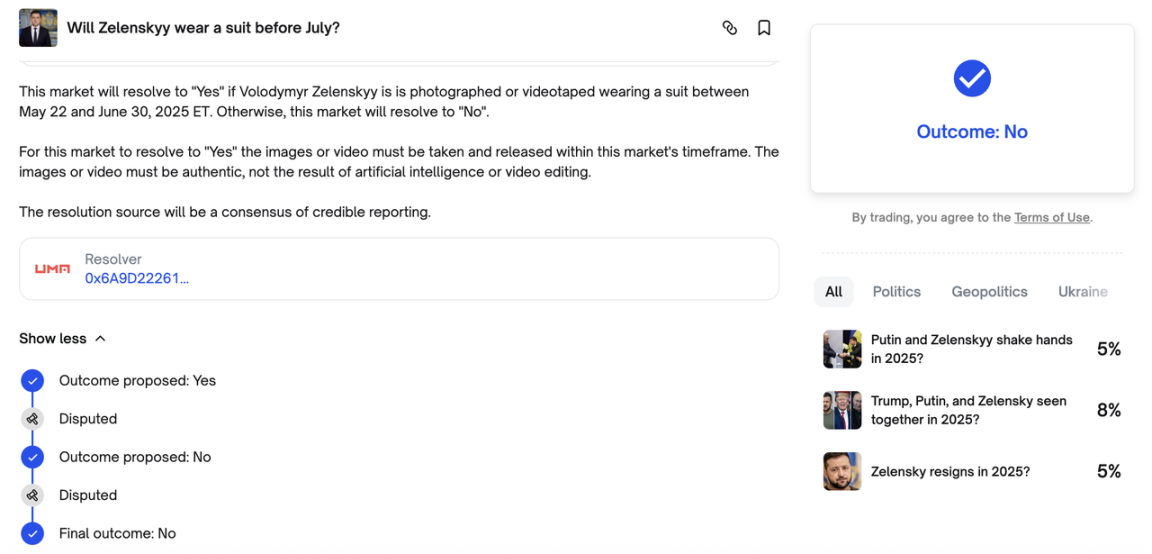The image size is (1152, 554).
Task: Click the first Disputed gavel icon
Action: [x=33, y=419]
